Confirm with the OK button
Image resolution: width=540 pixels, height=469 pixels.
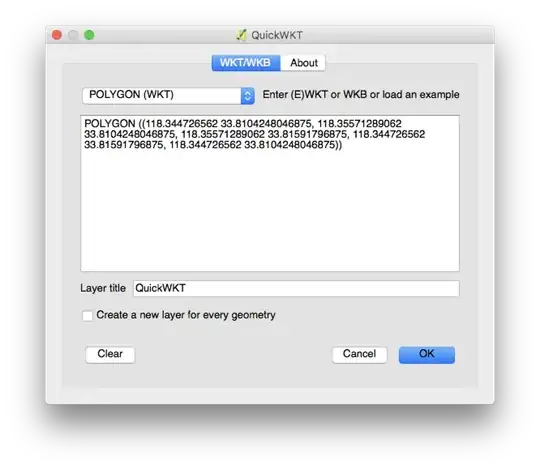427,354
